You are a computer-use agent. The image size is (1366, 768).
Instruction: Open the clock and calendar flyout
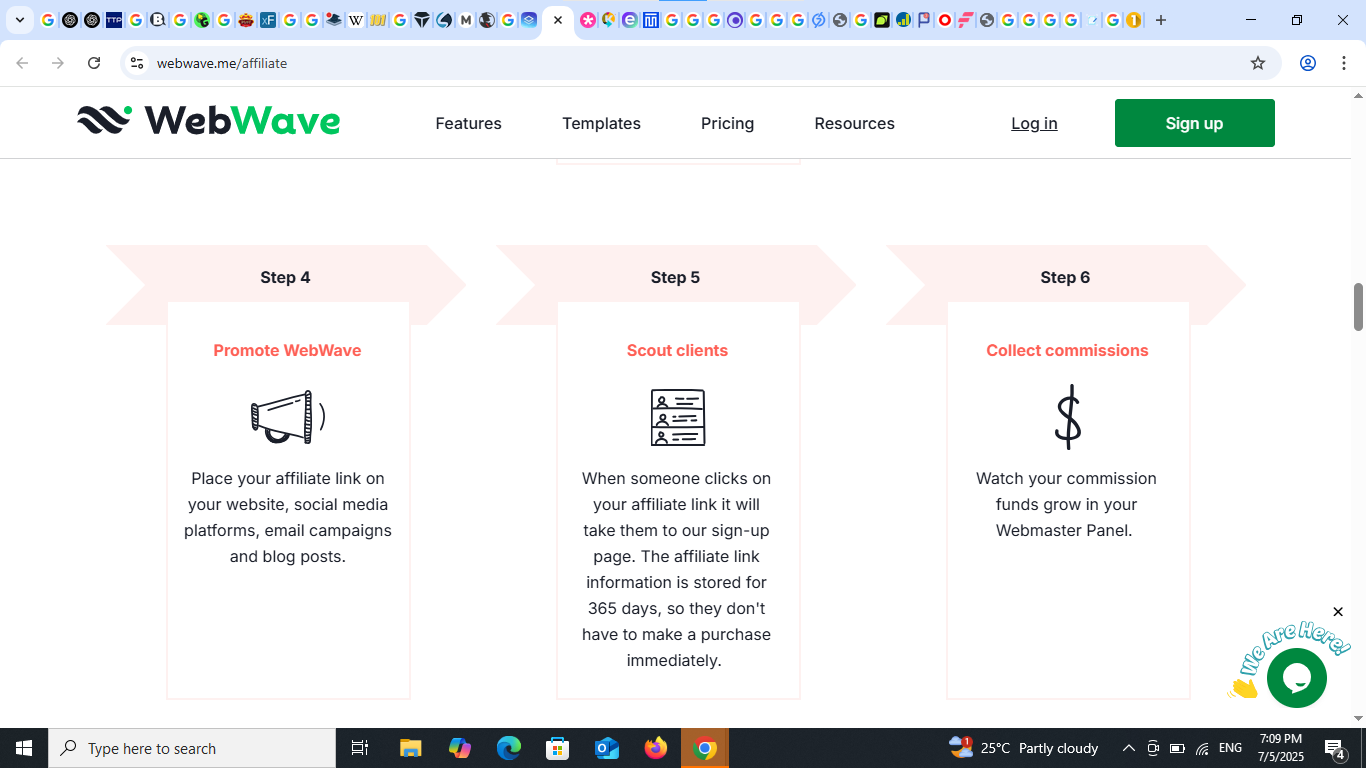point(1280,748)
